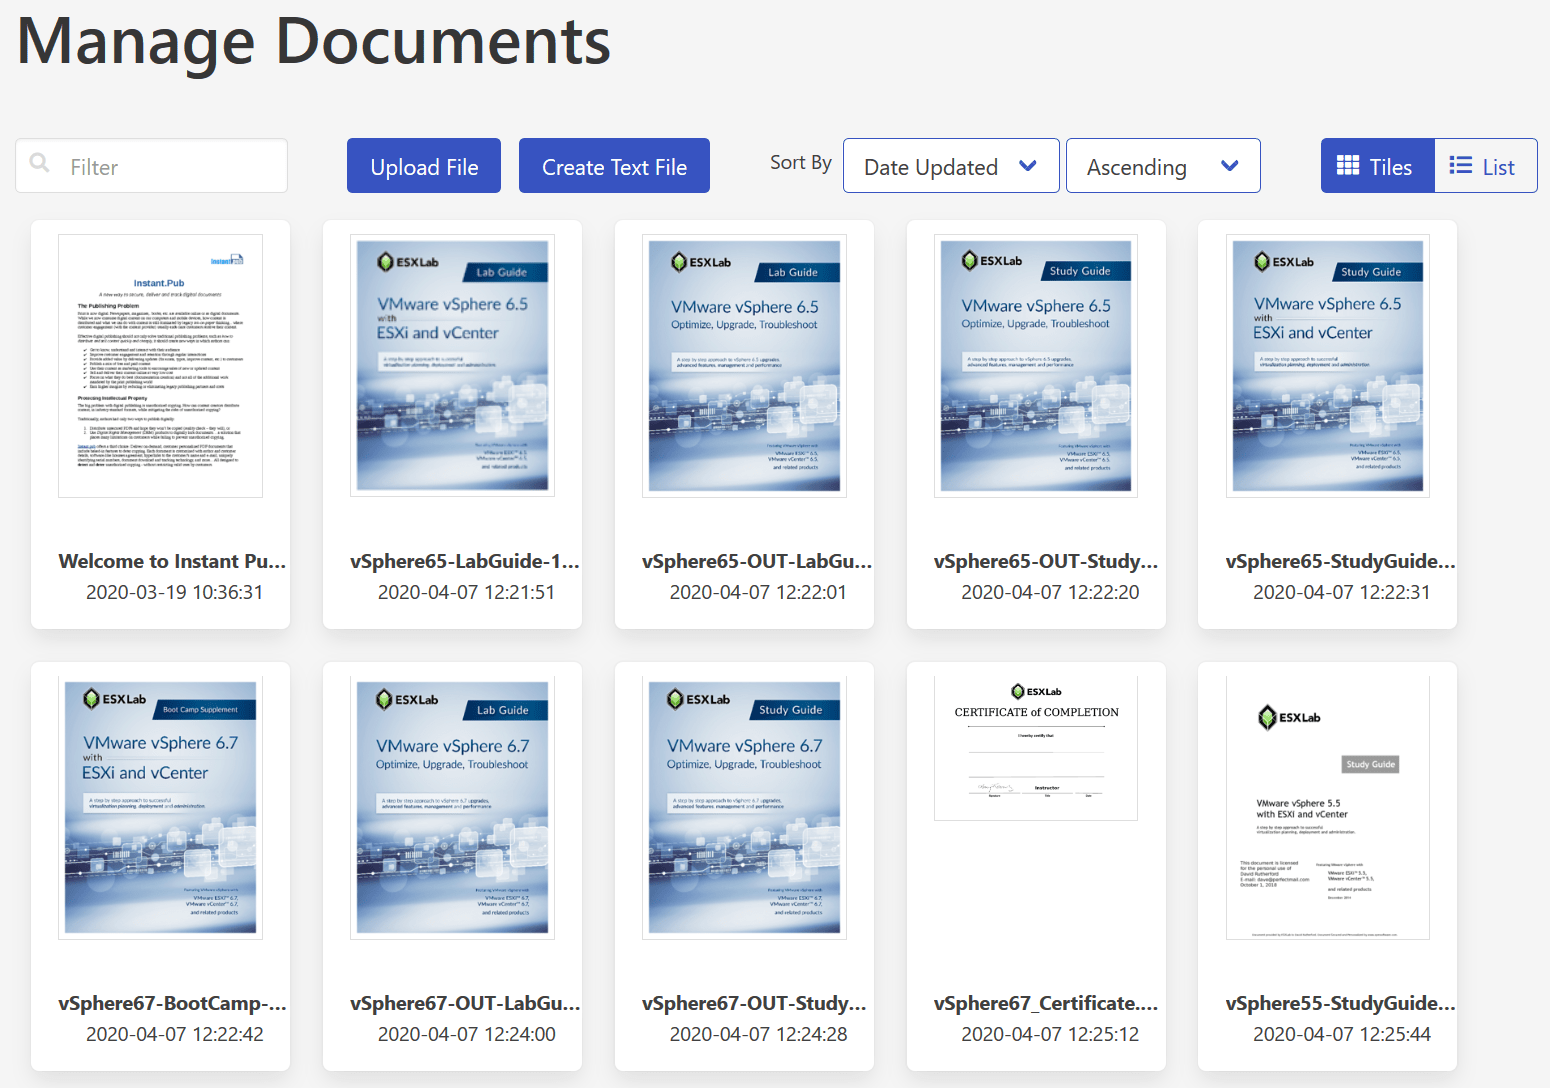
Task: Open the Welcome to Instant Pub thumbnail
Action: pos(159,366)
